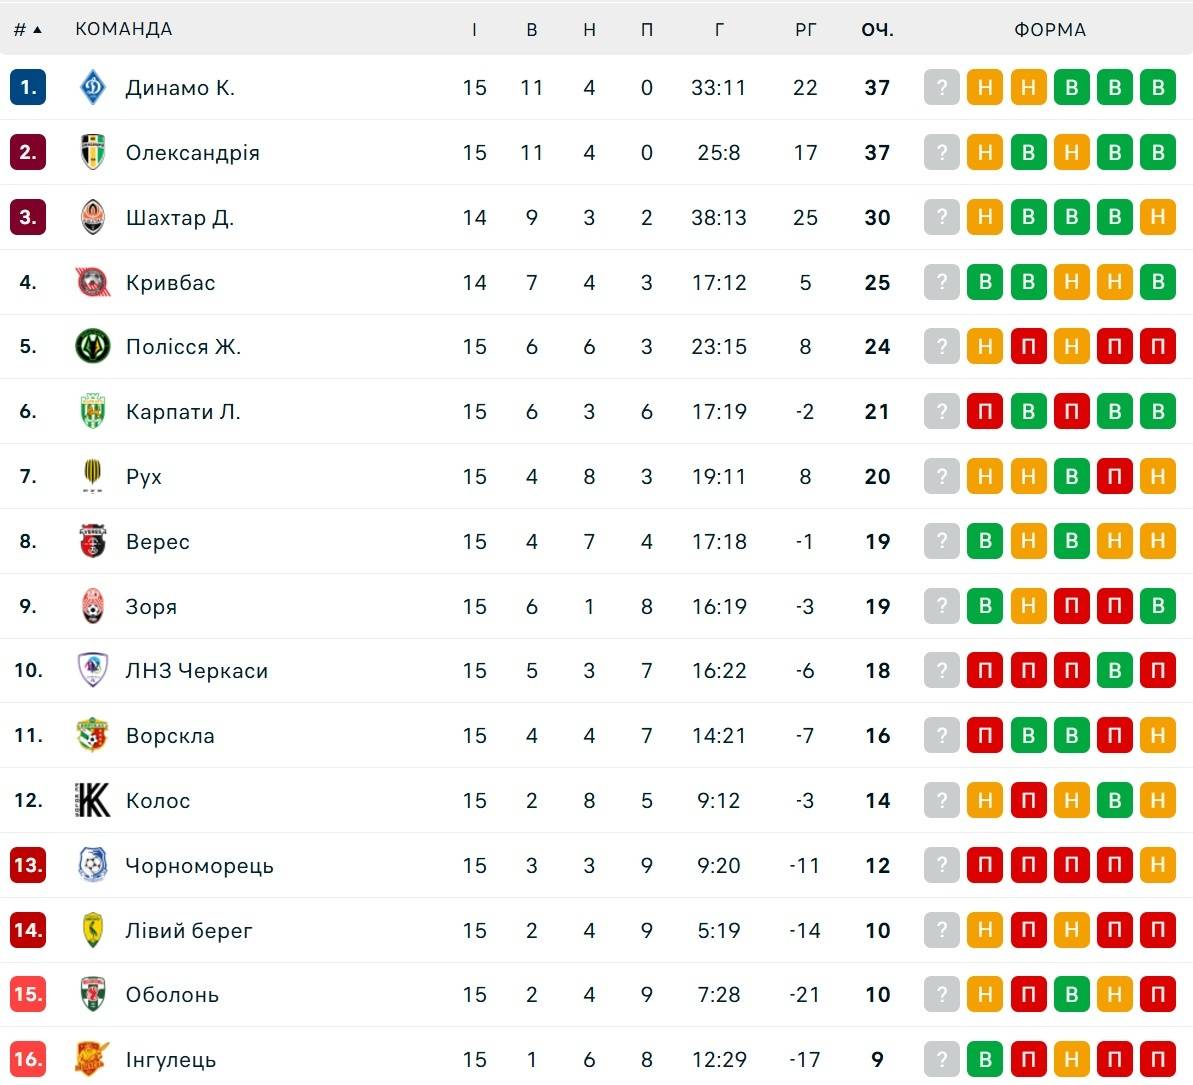
Task: Click Динамо К. upcoming match question mark badge
Action: click(942, 88)
